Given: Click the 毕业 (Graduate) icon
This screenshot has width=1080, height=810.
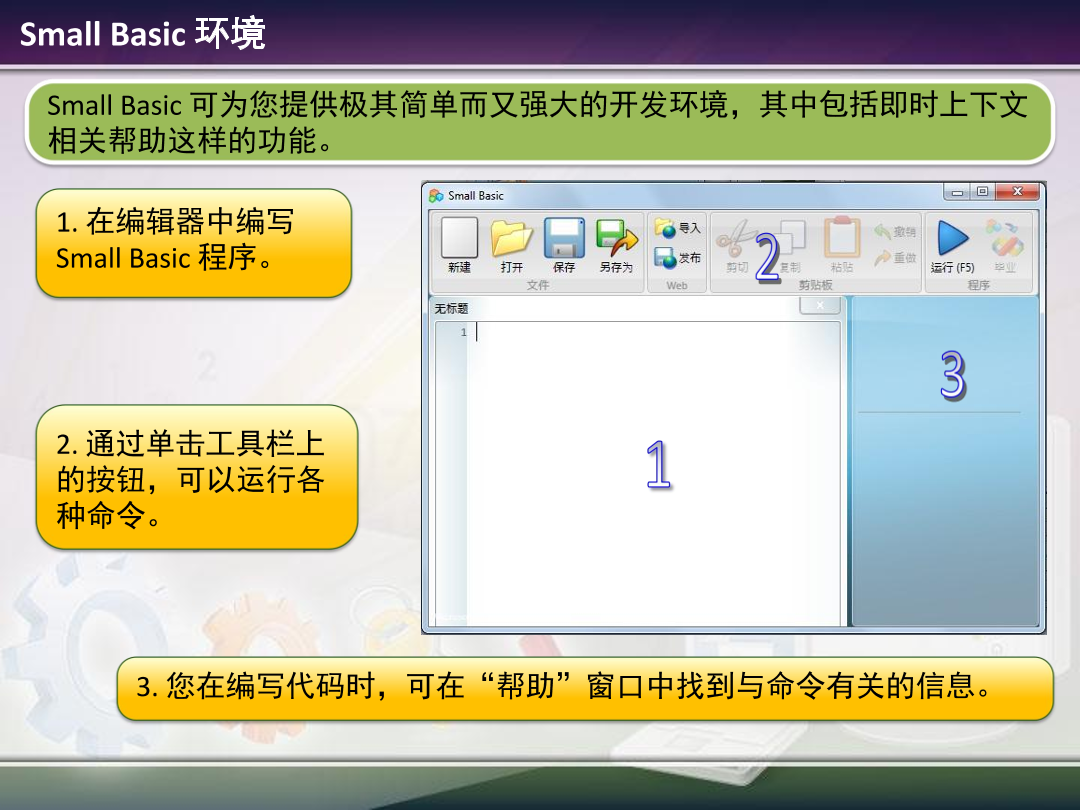Looking at the screenshot, I should tap(1004, 240).
